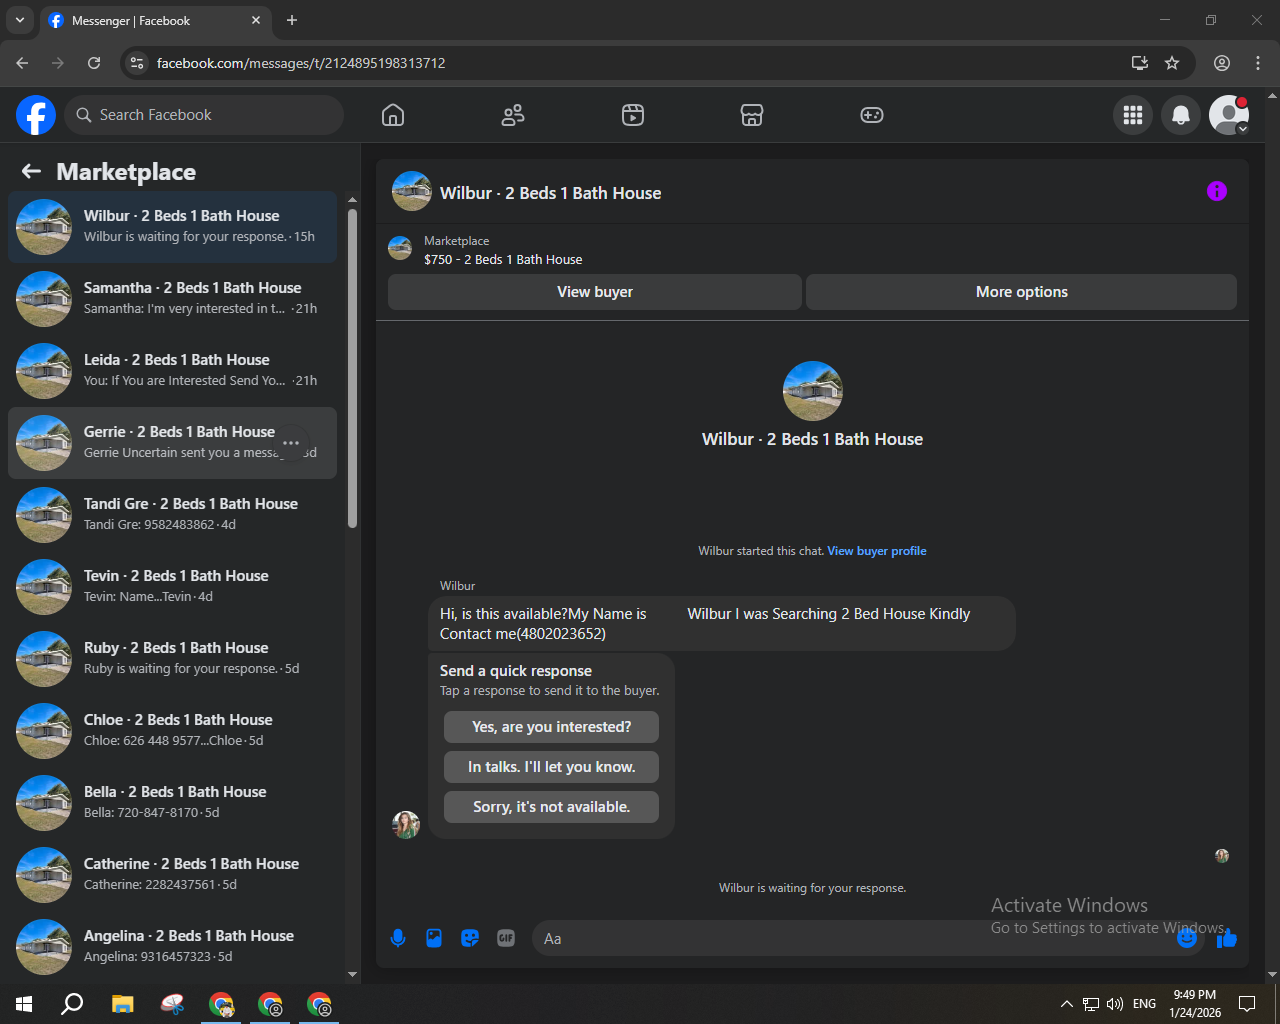Click the sender avatar beside quick responses
The width and height of the screenshot is (1280, 1024).
coord(406,825)
